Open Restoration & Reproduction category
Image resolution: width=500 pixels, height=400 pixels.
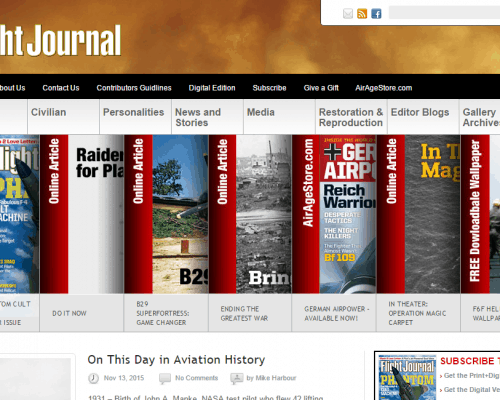pyautogui.click(x=351, y=117)
